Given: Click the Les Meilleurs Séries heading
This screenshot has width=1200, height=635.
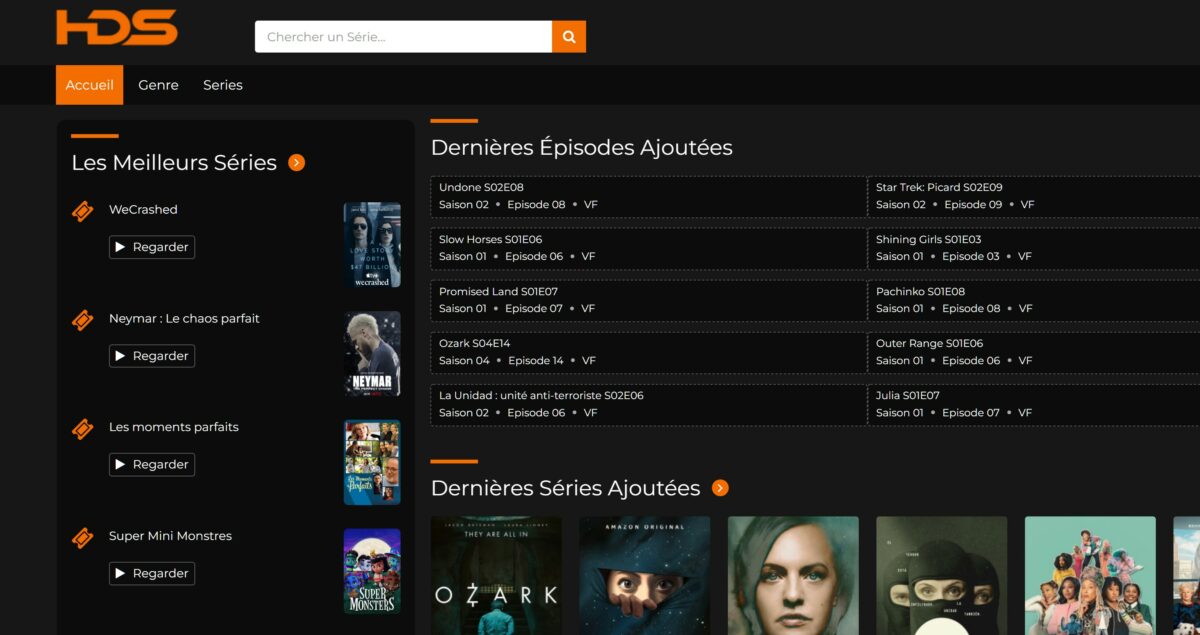Looking at the screenshot, I should click(x=174, y=163).
